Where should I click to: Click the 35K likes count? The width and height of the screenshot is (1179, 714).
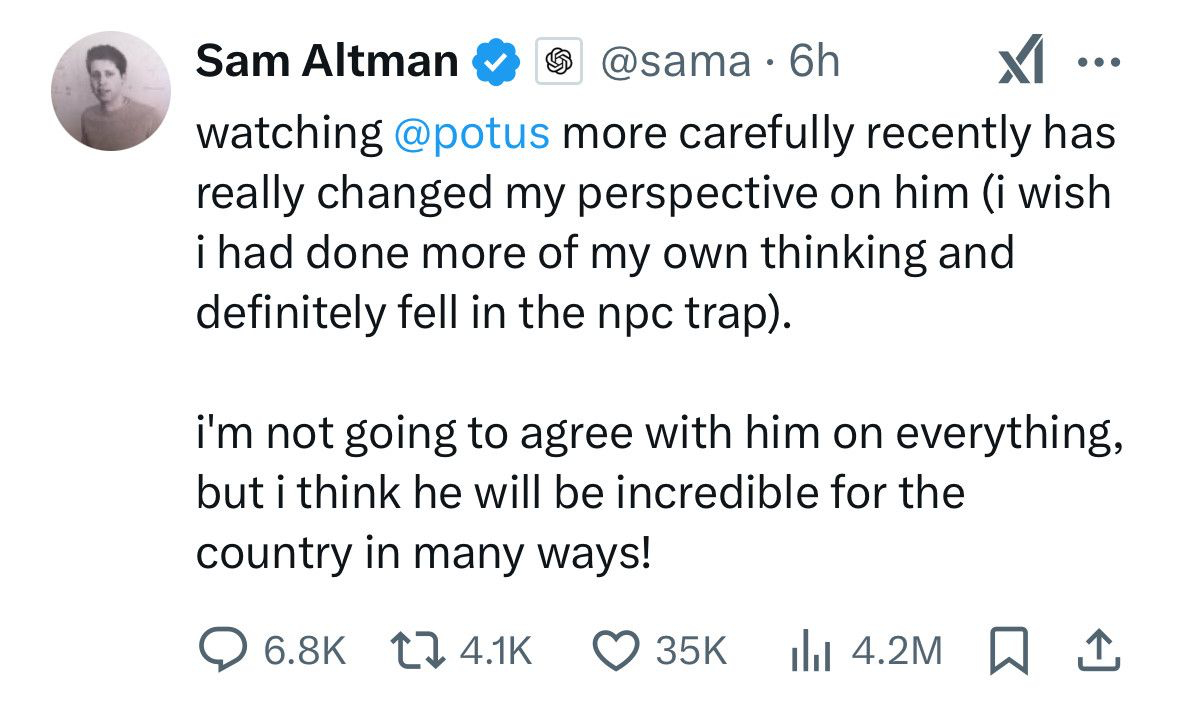[x=689, y=652]
